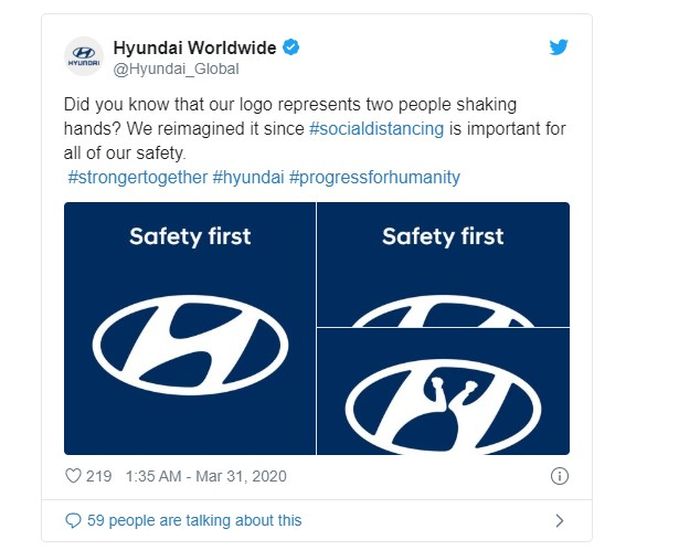
Task: Open the tweet info circle icon
Action: (559, 476)
